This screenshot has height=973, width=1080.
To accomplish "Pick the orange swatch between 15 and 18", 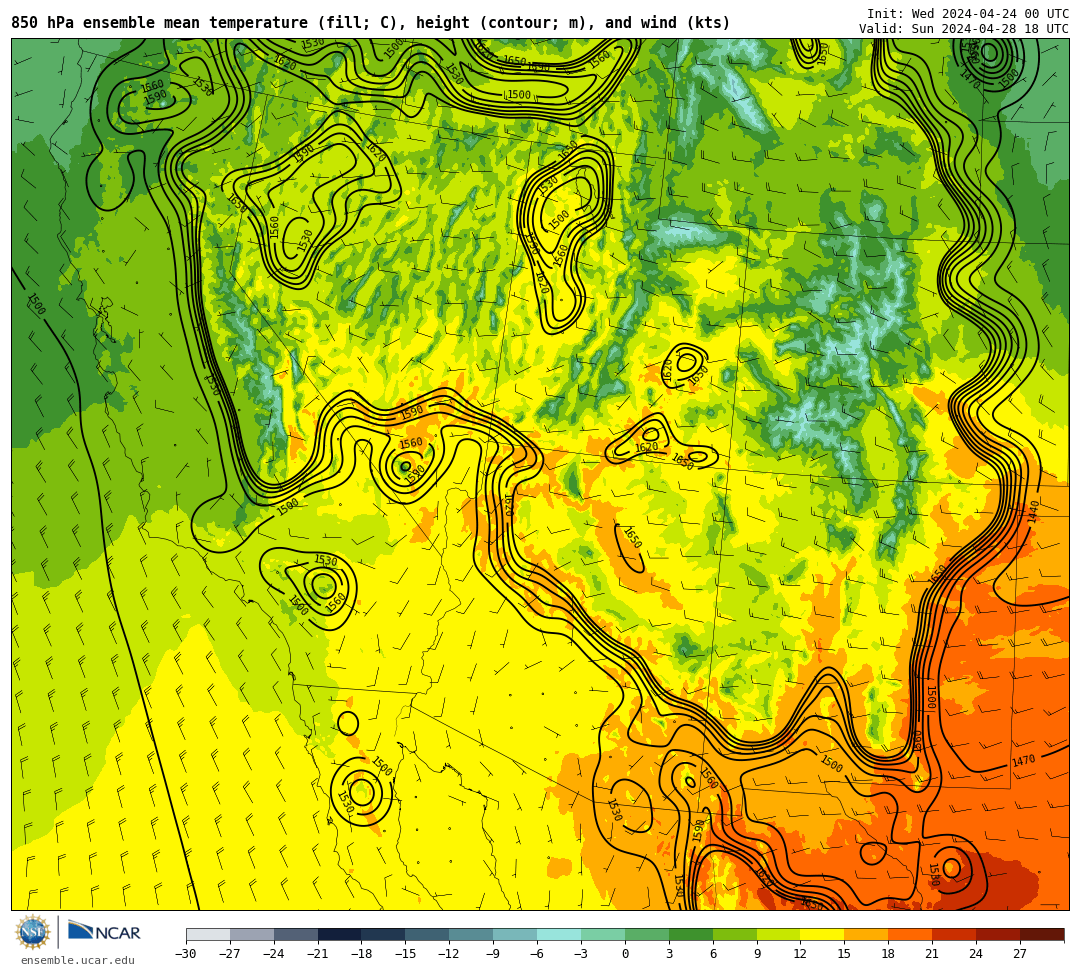I will [x=866, y=934].
